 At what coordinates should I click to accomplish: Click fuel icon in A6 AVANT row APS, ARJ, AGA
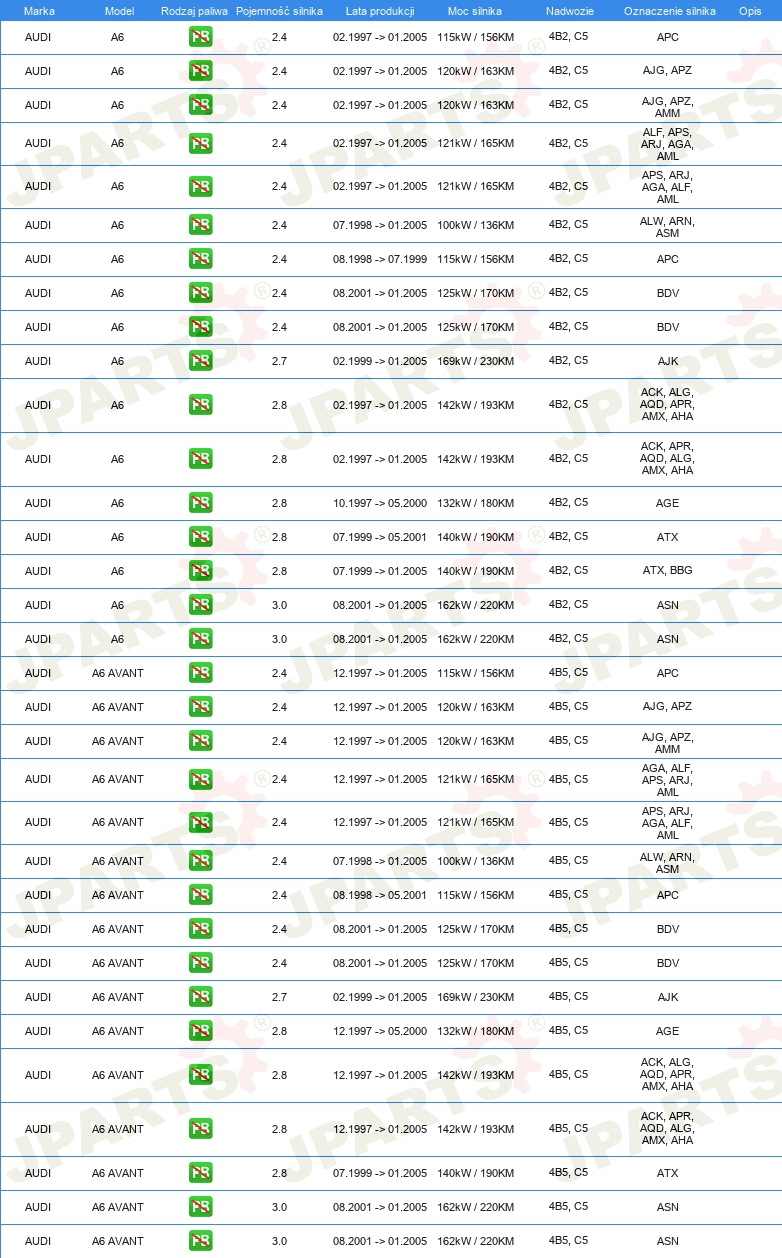coord(200,822)
